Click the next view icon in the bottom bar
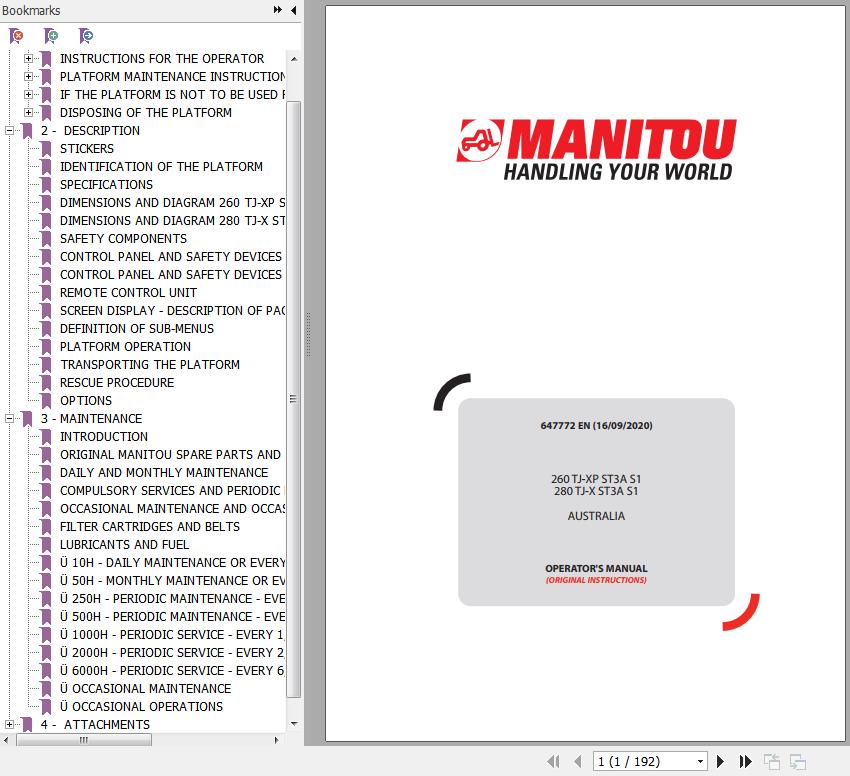This screenshot has height=776, width=850. tap(797, 761)
